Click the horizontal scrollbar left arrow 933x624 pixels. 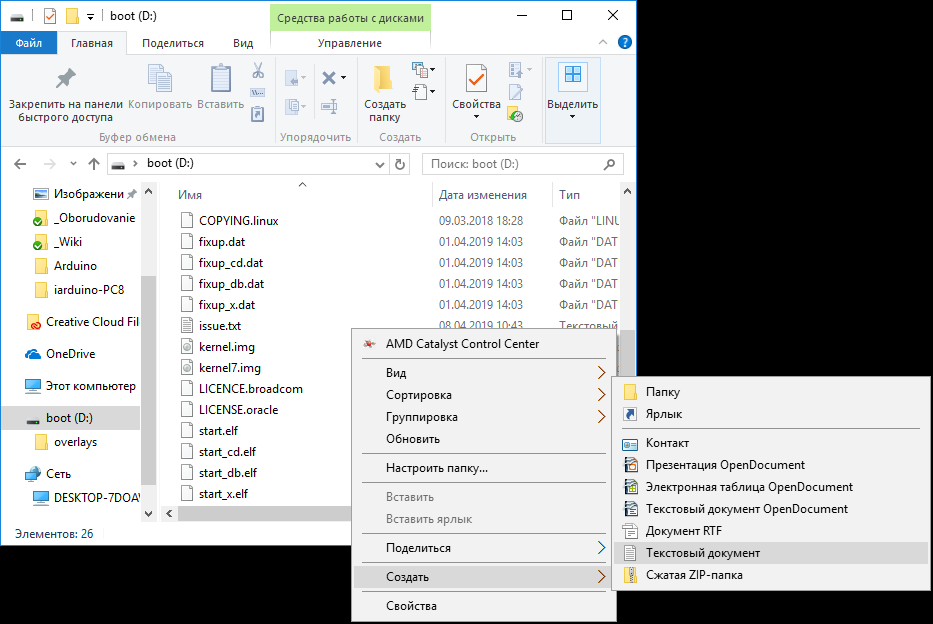click(x=170, y=513)
